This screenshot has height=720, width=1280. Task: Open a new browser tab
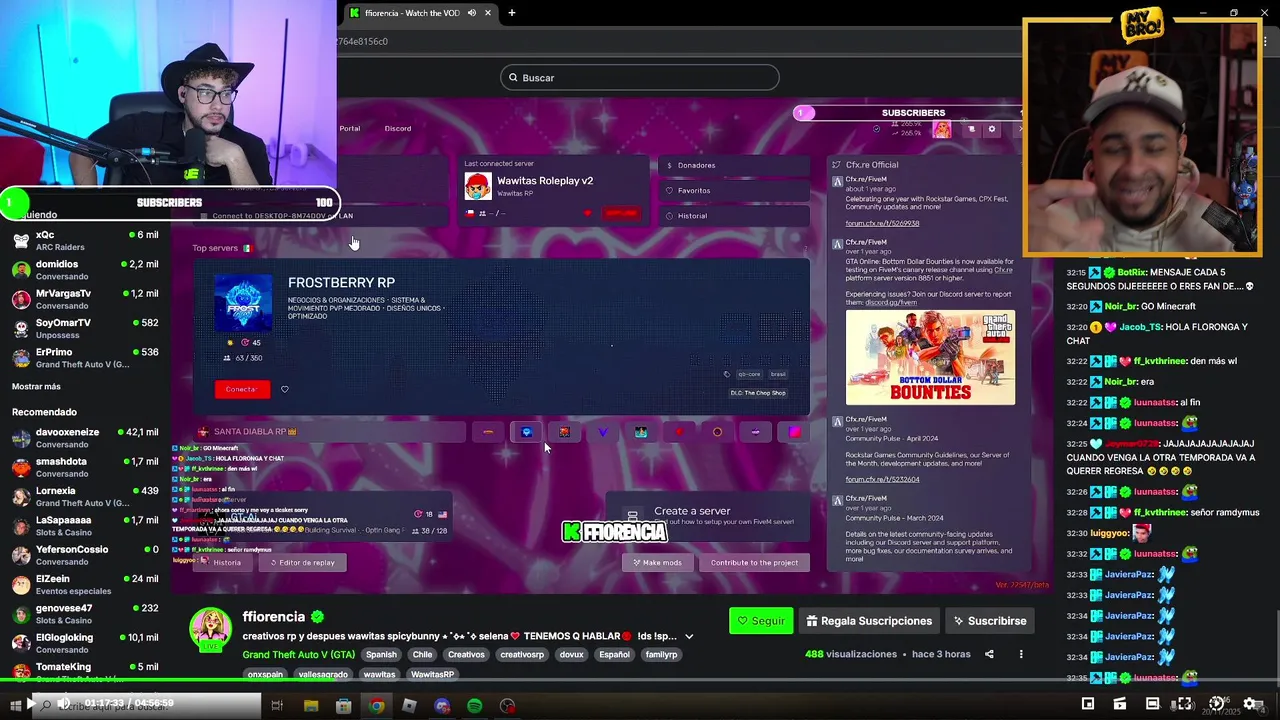(x=511, y=13)
